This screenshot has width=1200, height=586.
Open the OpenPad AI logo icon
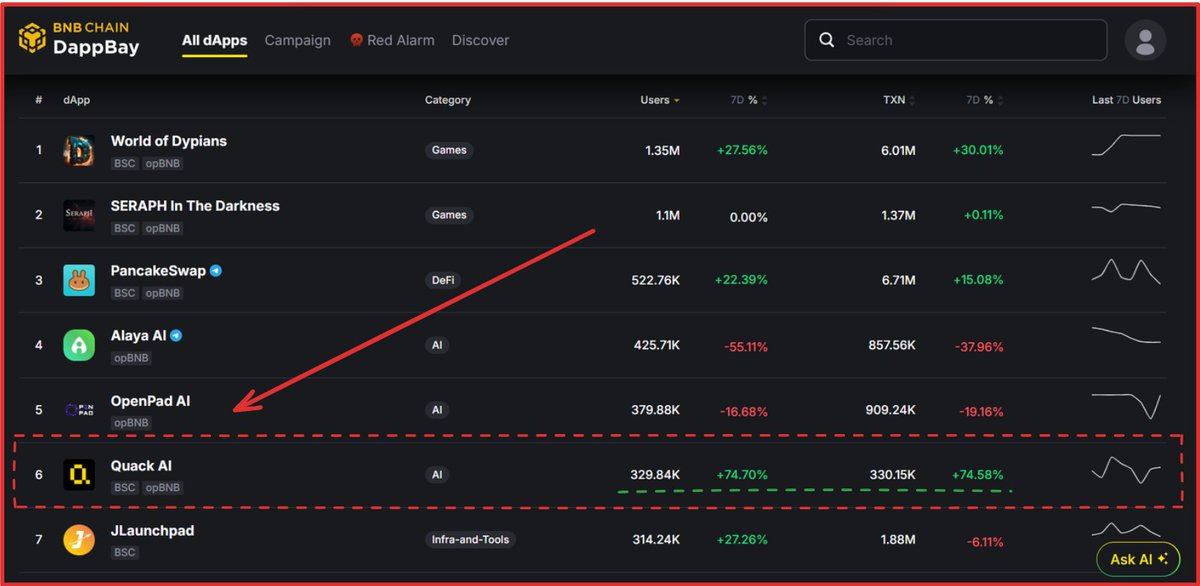[79, 410]
